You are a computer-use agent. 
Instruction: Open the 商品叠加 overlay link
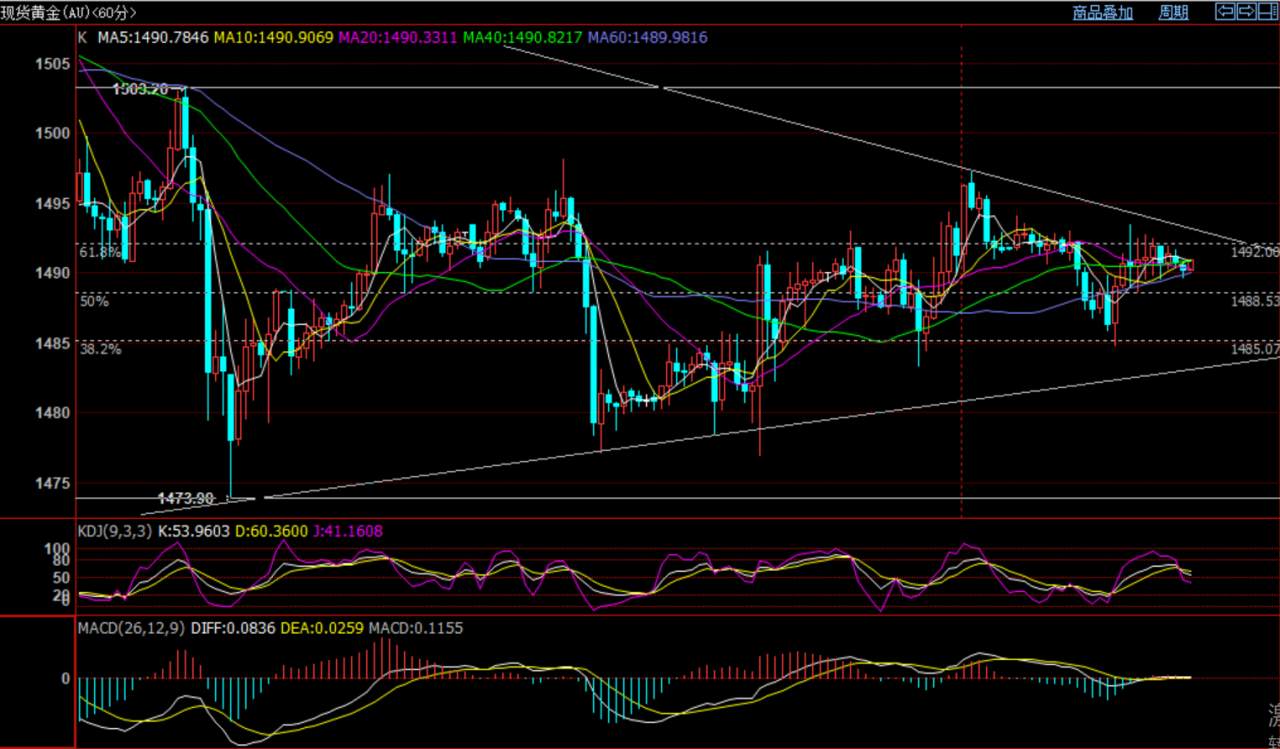1103,12
